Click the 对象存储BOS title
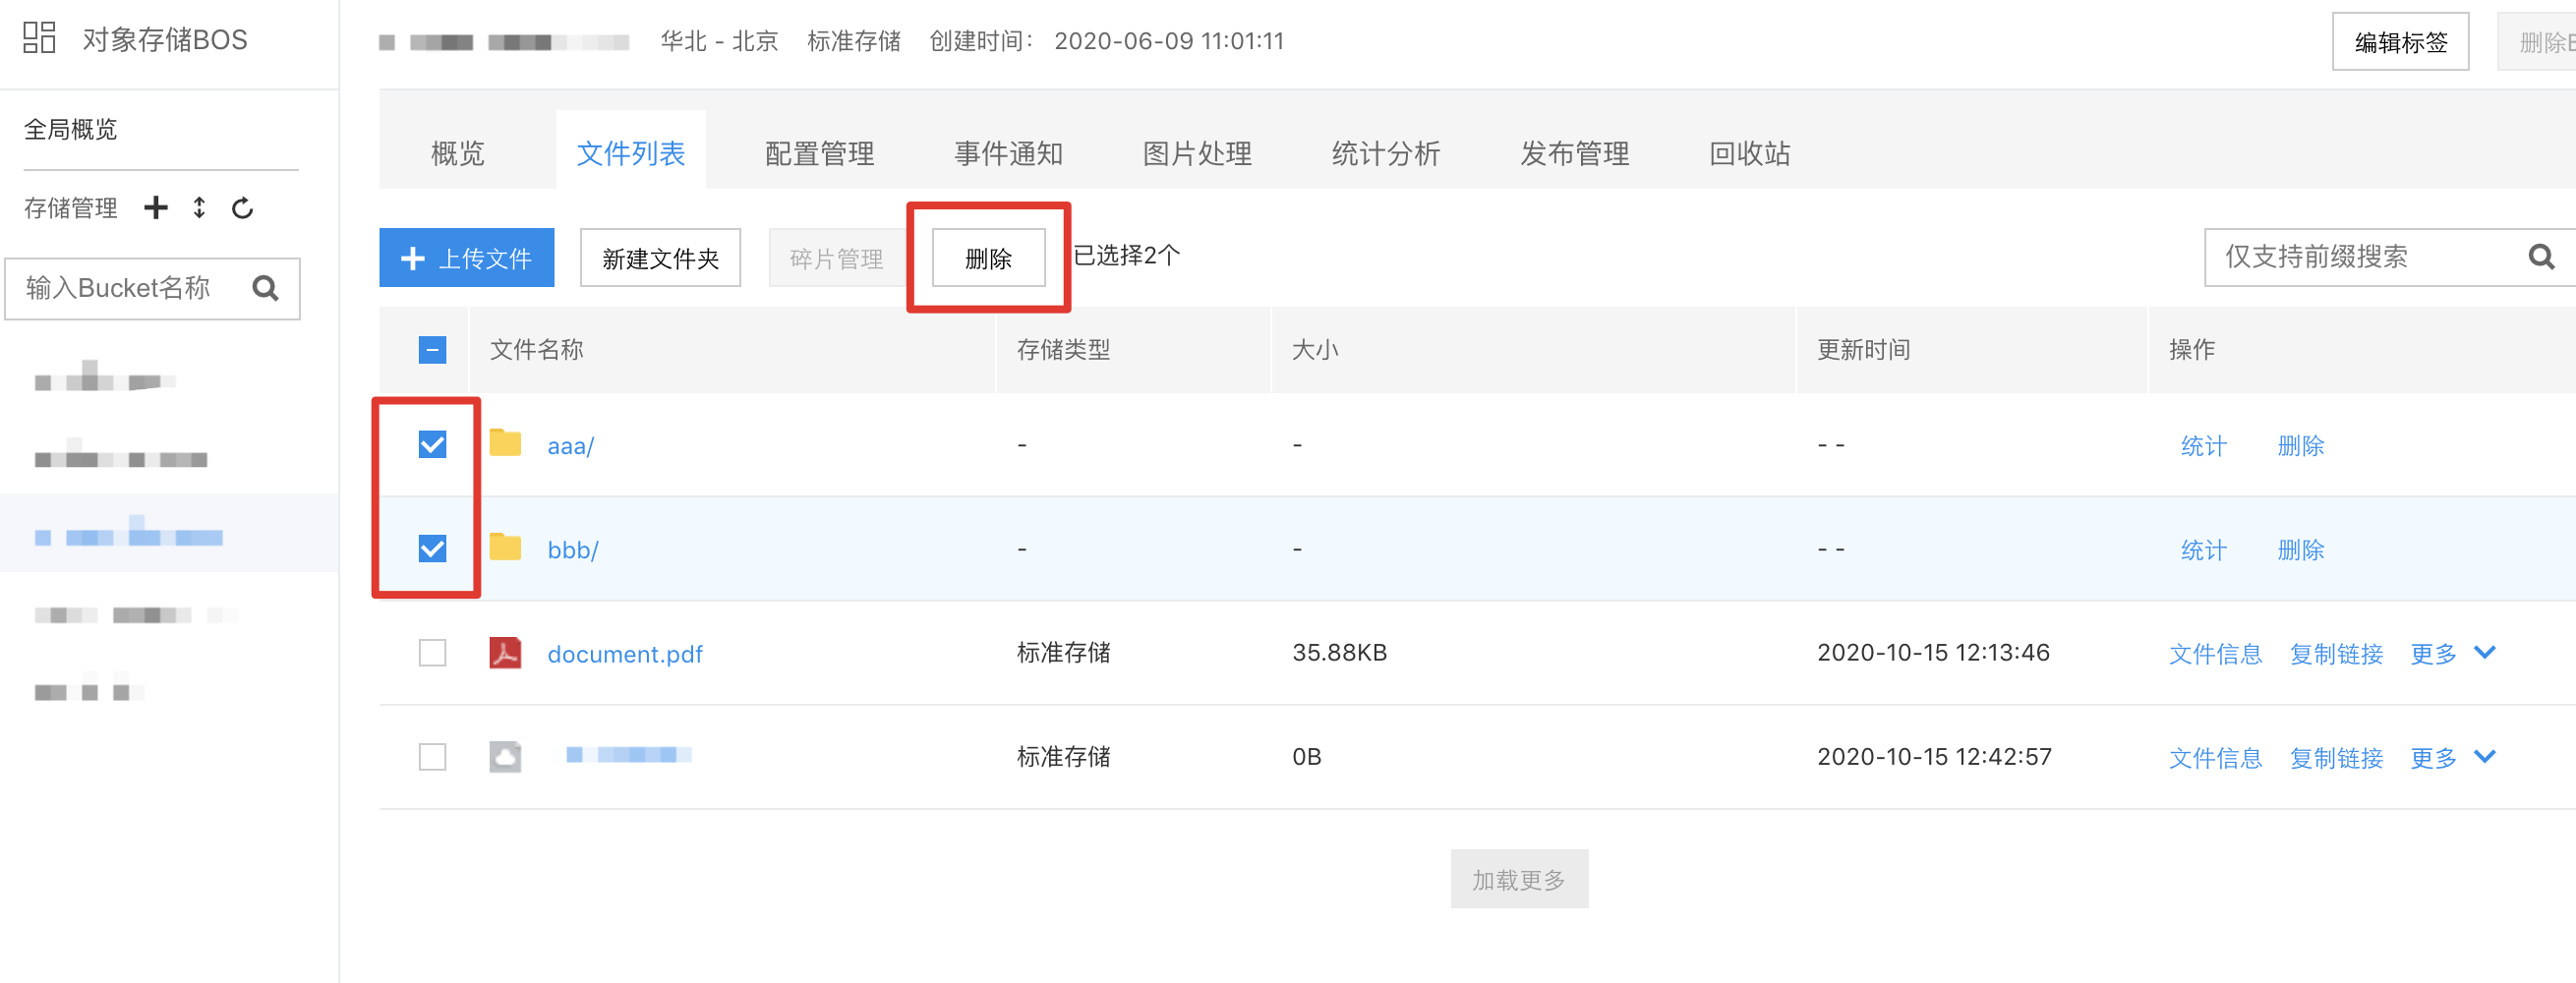 pos(164,39)
